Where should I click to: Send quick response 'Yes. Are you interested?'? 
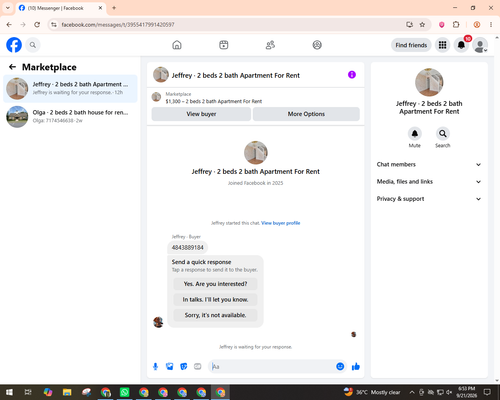[215, 284]
